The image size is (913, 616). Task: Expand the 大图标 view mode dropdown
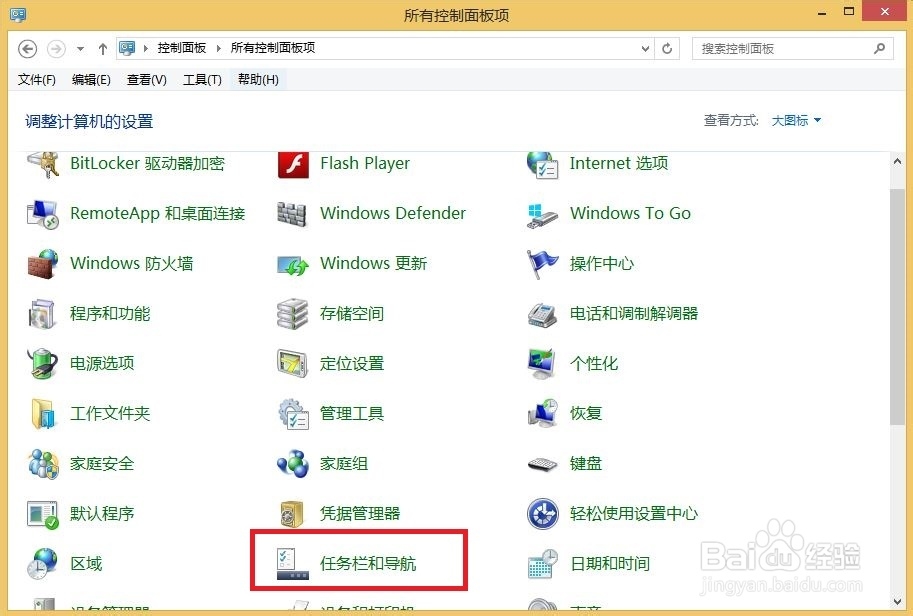[x=796, y=121]
